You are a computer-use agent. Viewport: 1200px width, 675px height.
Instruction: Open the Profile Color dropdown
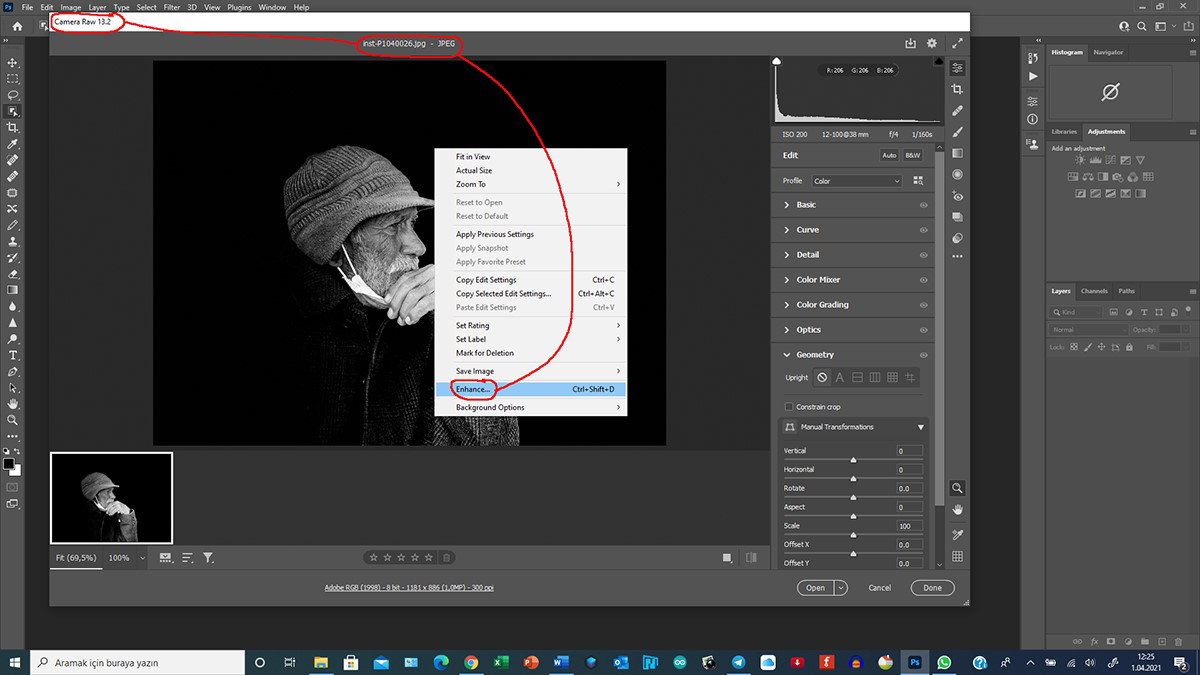pyautogui.click(x=856, y=181)
